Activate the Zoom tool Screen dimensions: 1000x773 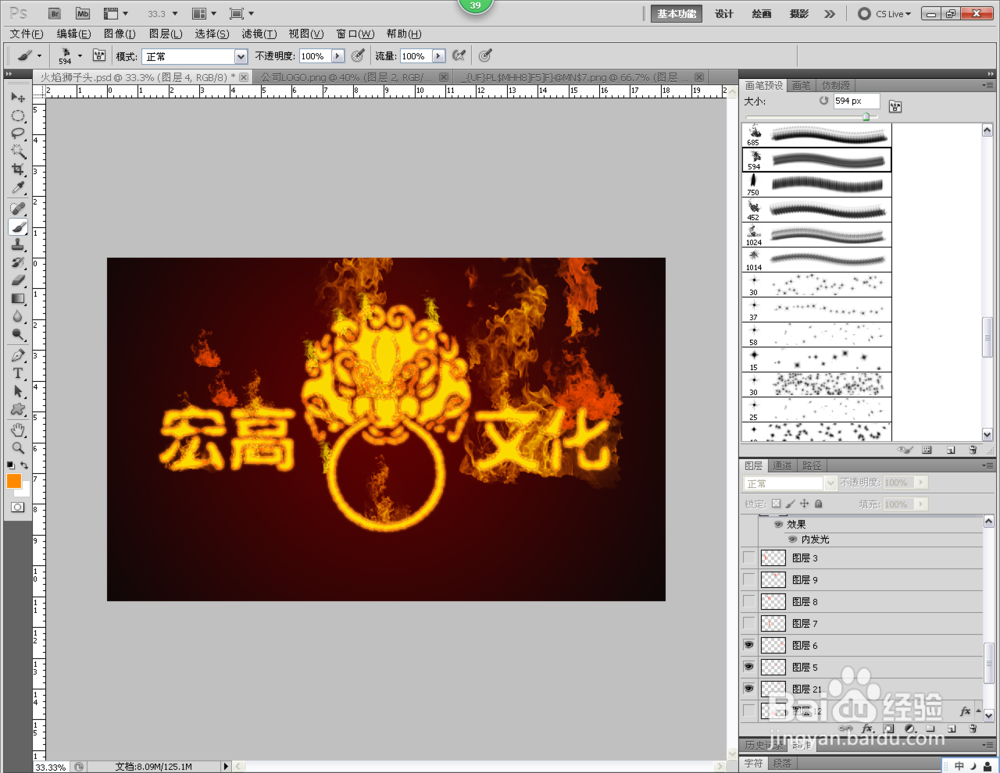(17, 448)
